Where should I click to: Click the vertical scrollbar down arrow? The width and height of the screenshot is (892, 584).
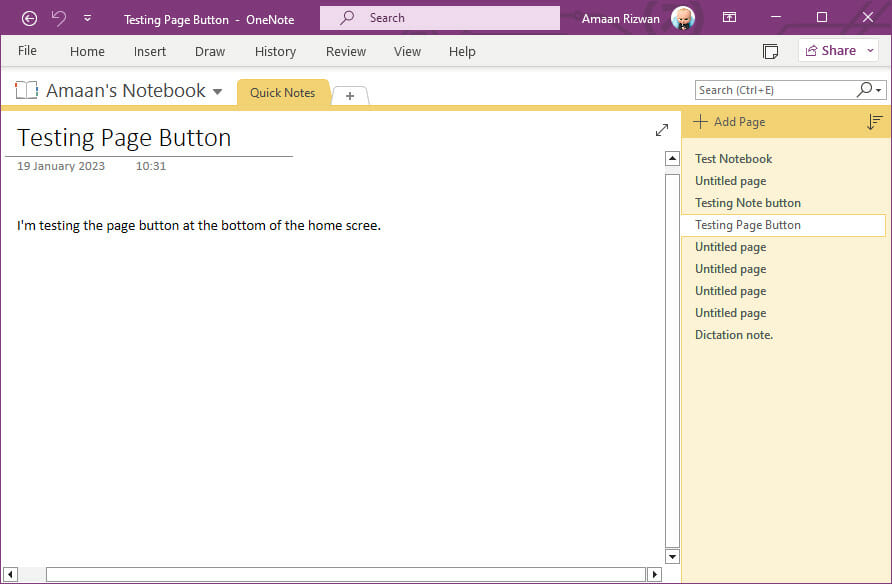point(672,557)
